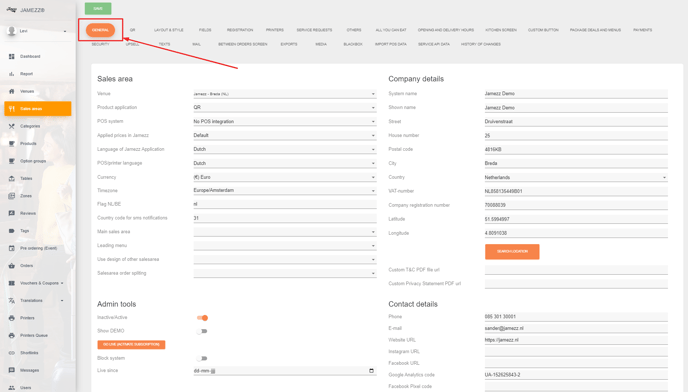
Task: Click the Tables icon
Action: [x=12, y=179]
